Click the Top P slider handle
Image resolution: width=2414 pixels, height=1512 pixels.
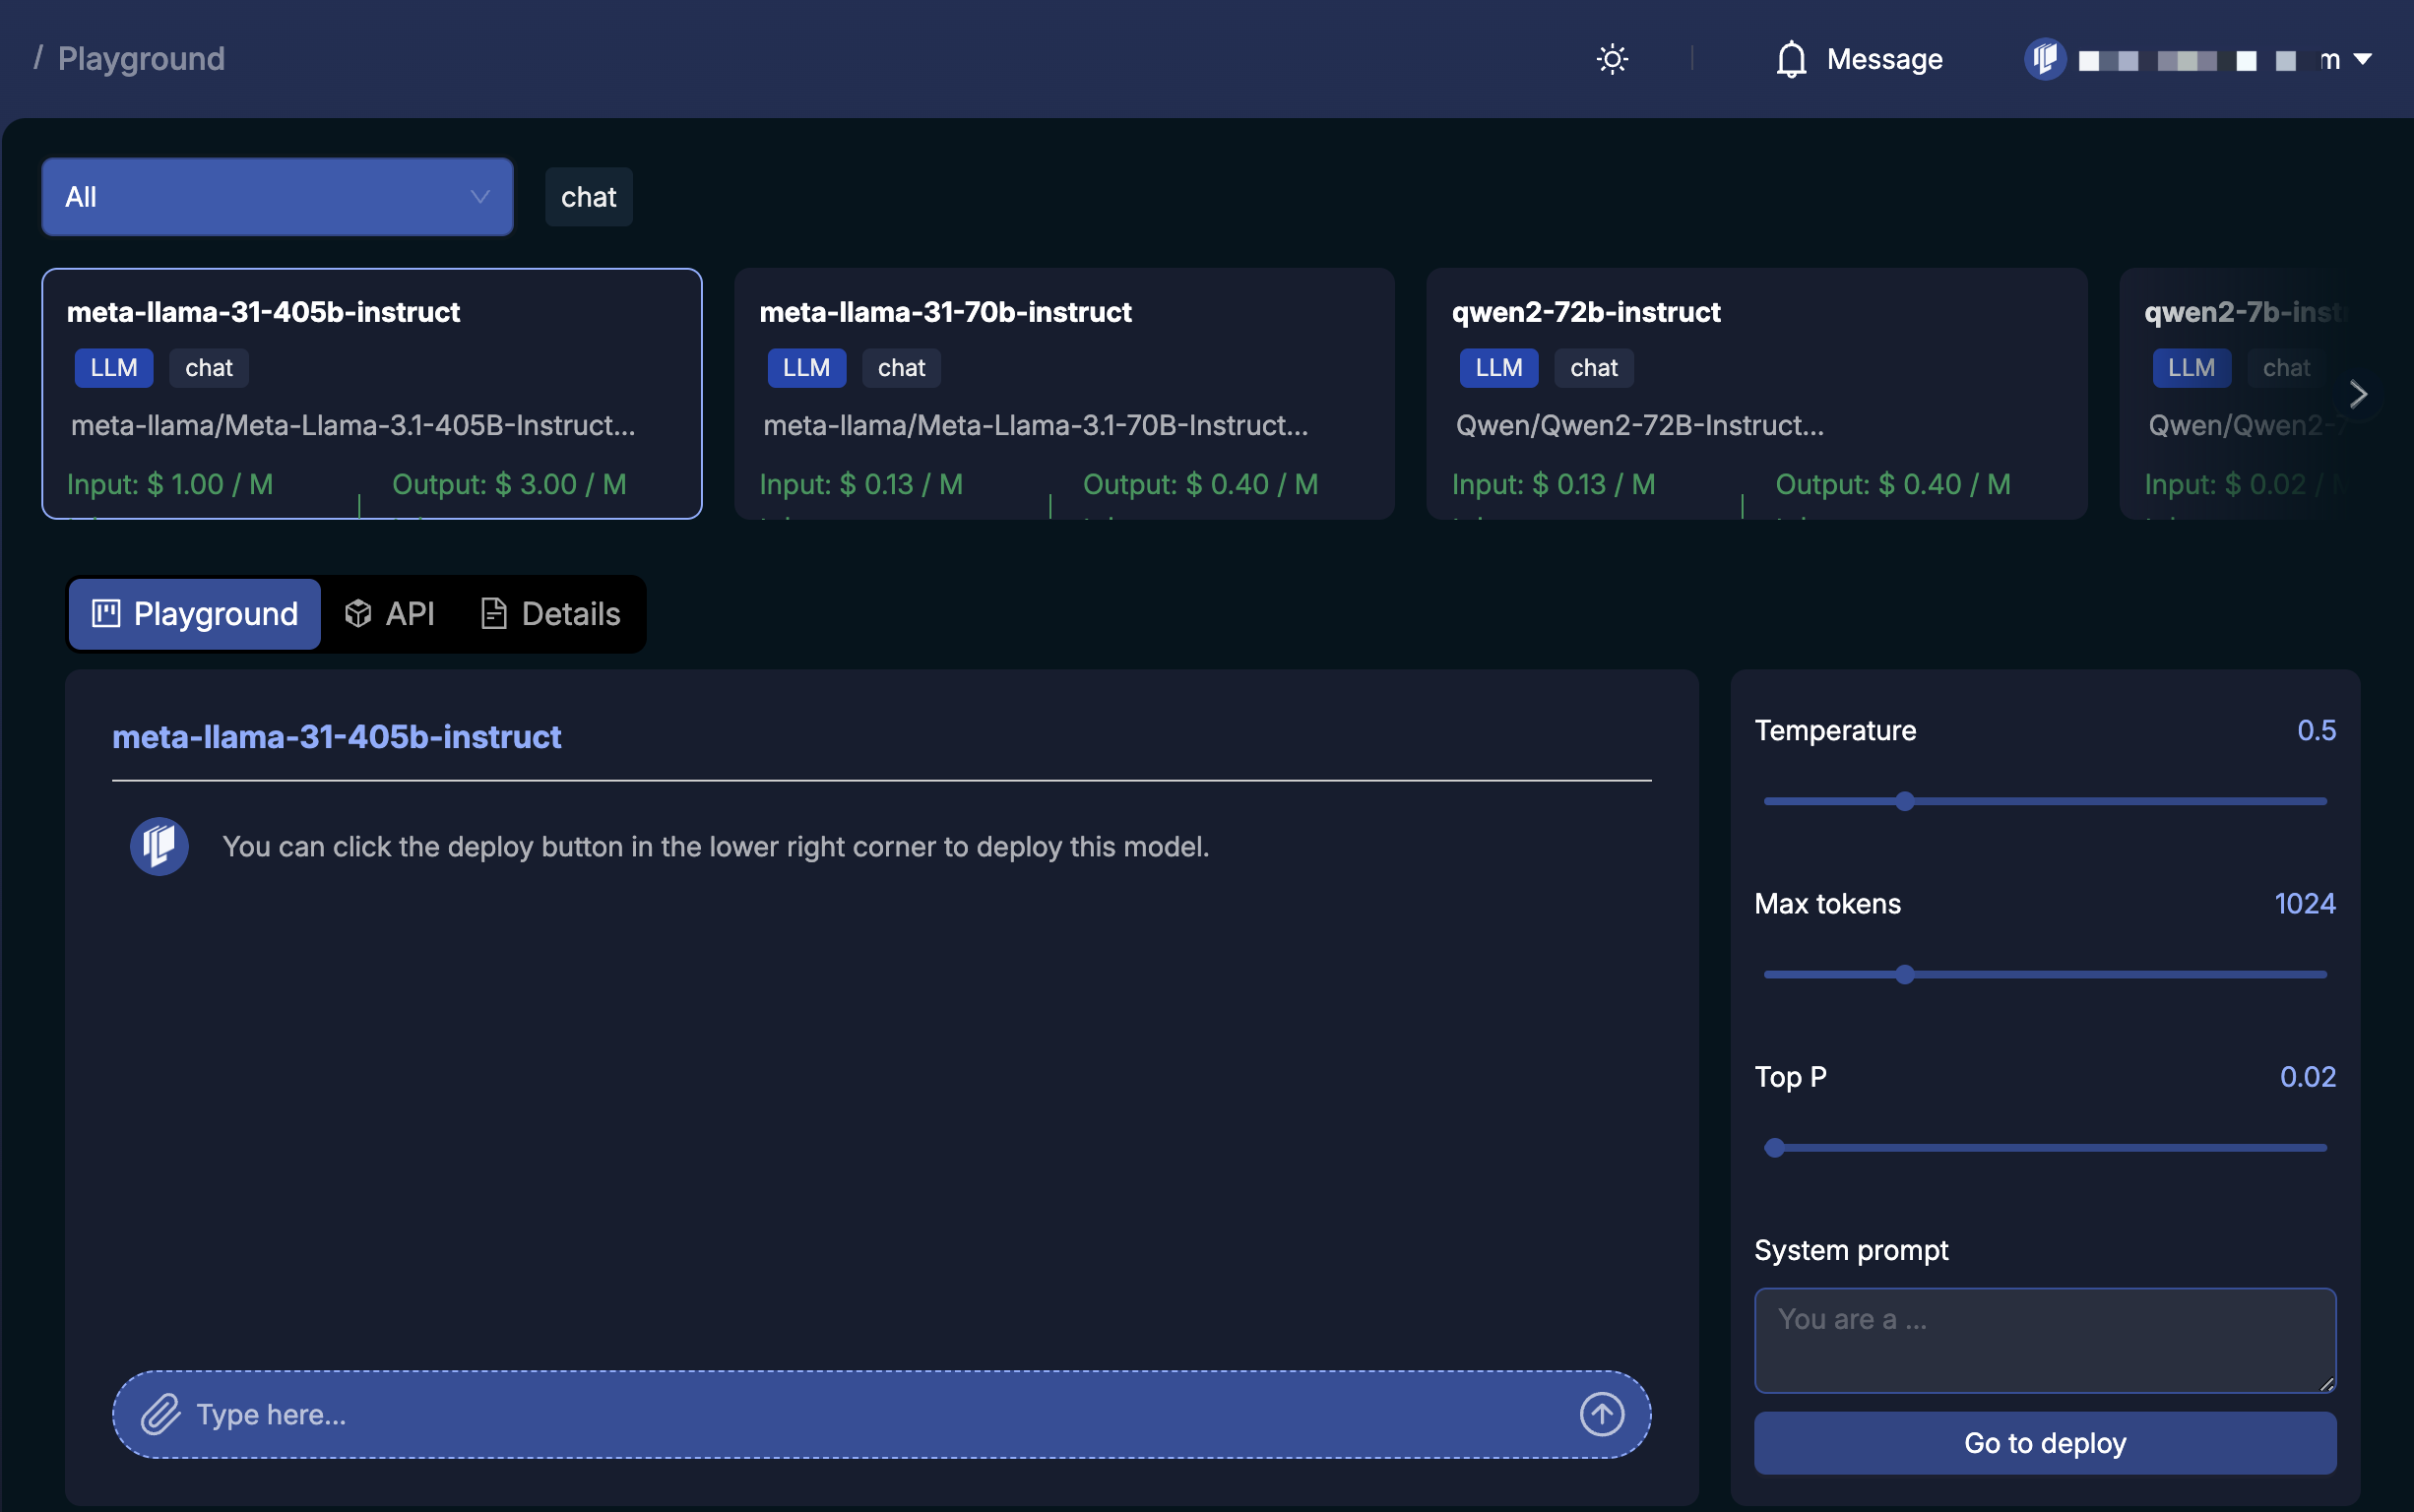pyautogui.click(x=1774, y=1147)
